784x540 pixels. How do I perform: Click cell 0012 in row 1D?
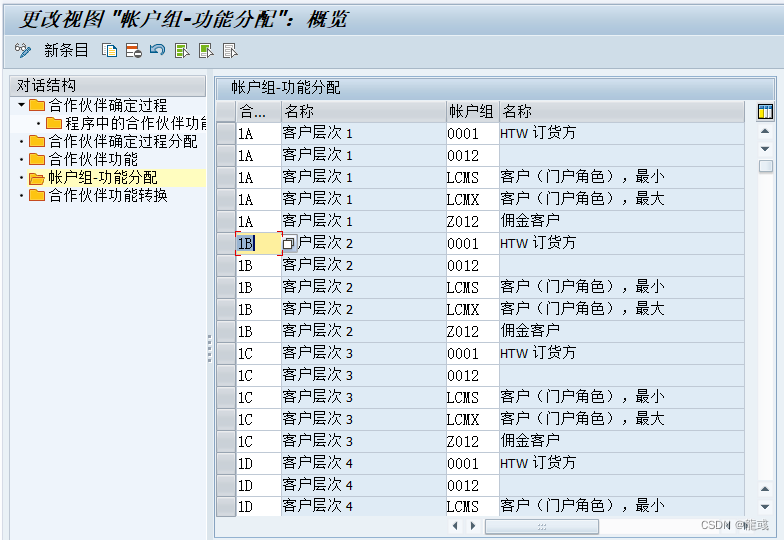pyautogui.click(x=472, y=486)
